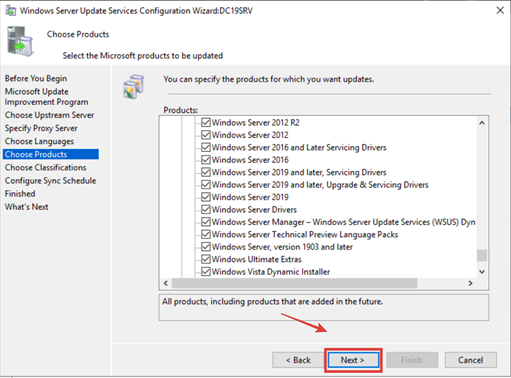This screenshot has width=511, height=378.
Task: Click the 'Windows Server 2012 R2' label text
Action: 256,123
